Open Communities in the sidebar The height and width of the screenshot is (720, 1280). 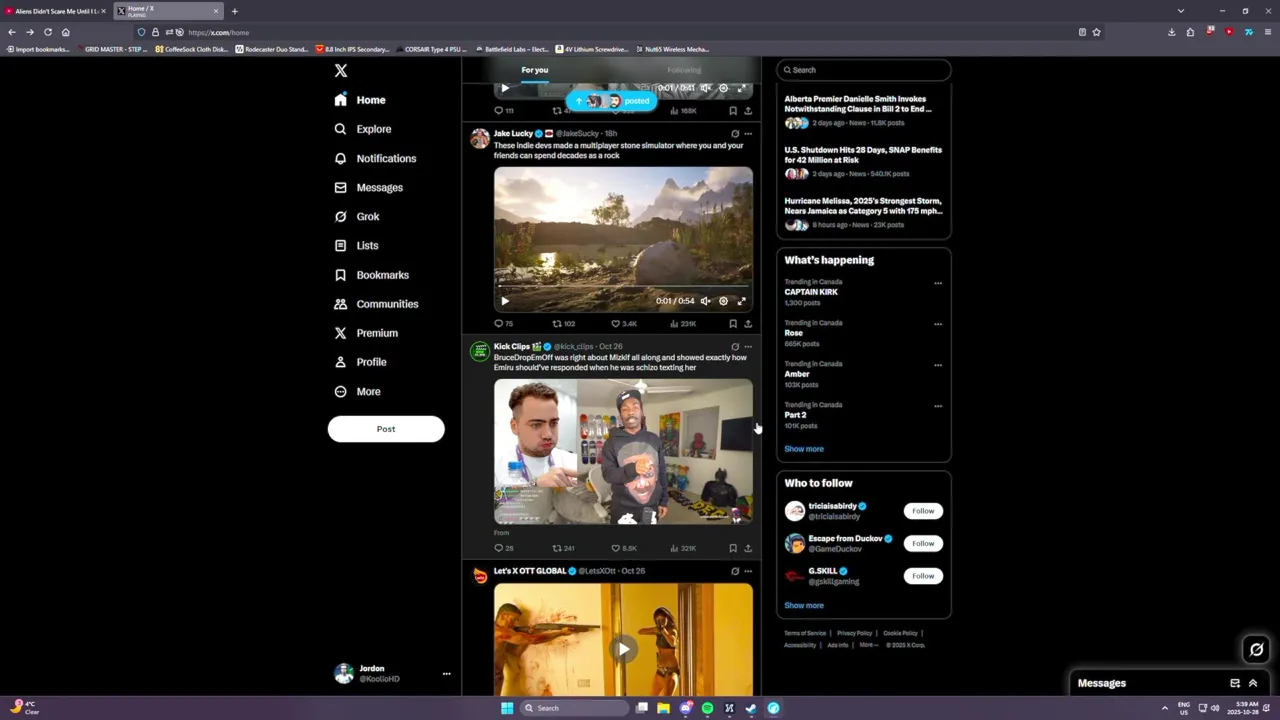coord(376,304)
